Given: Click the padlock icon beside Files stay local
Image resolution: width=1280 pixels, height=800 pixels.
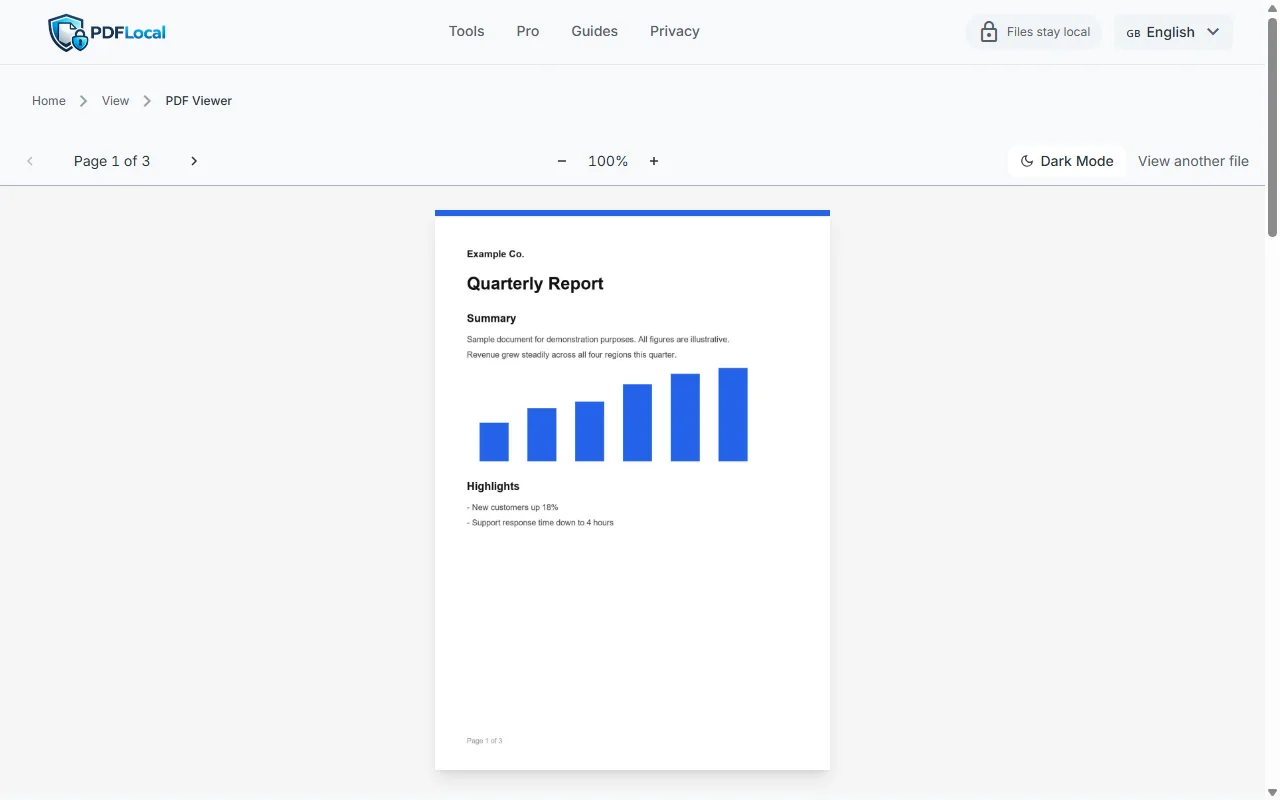Looking at the screenshot, I should tap(989, 32).
